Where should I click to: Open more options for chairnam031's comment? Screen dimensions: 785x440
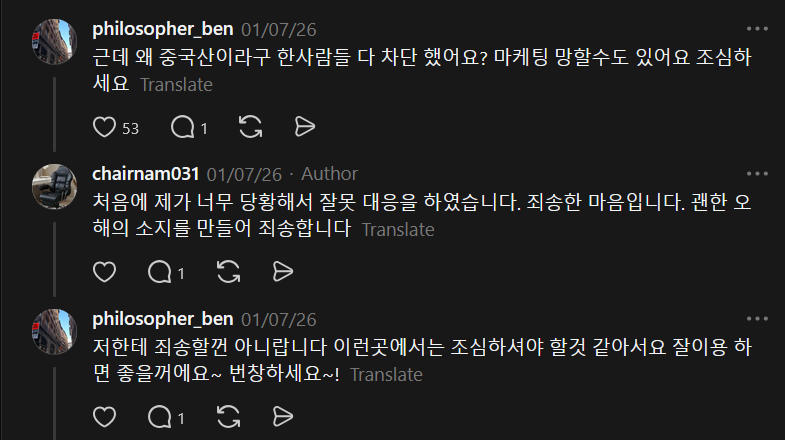pos(757,174)
